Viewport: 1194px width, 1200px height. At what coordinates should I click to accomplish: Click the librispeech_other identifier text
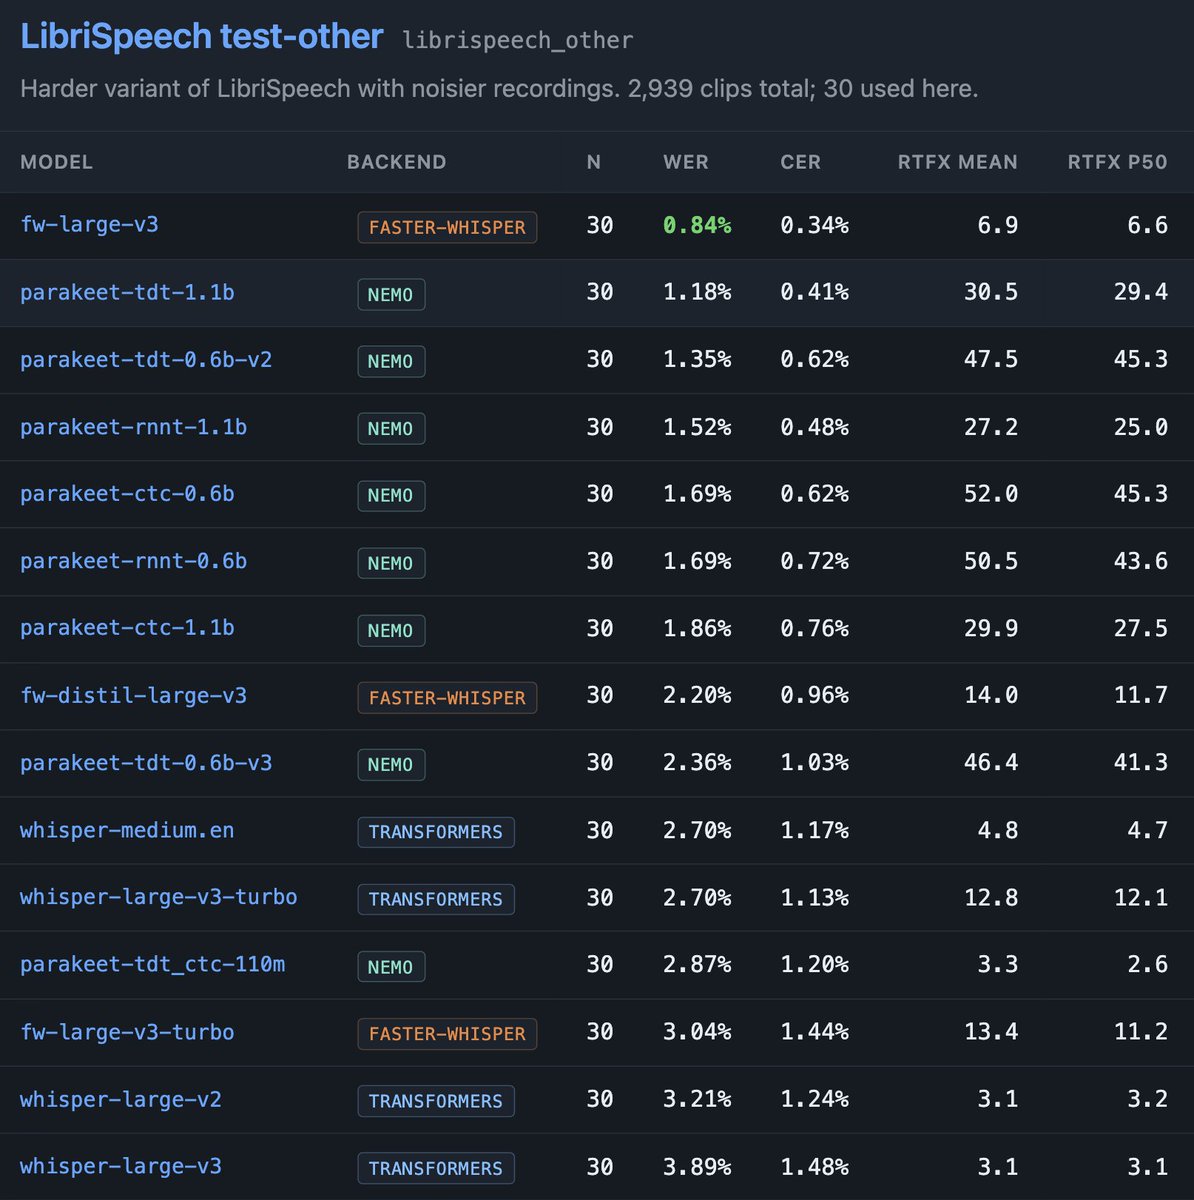click(x=518, y=40)
